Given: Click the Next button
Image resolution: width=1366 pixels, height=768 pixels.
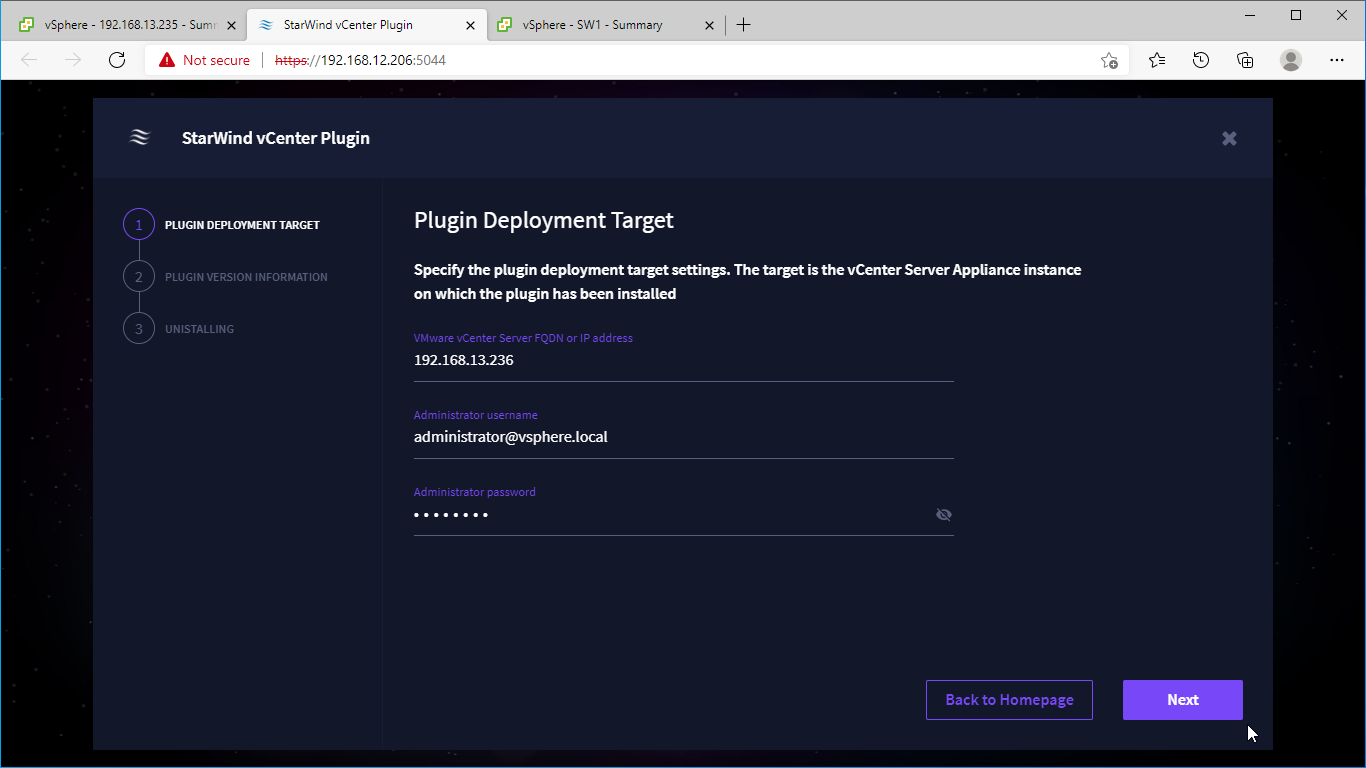Looking at the screenshot, I should [x=1182, y=700].
